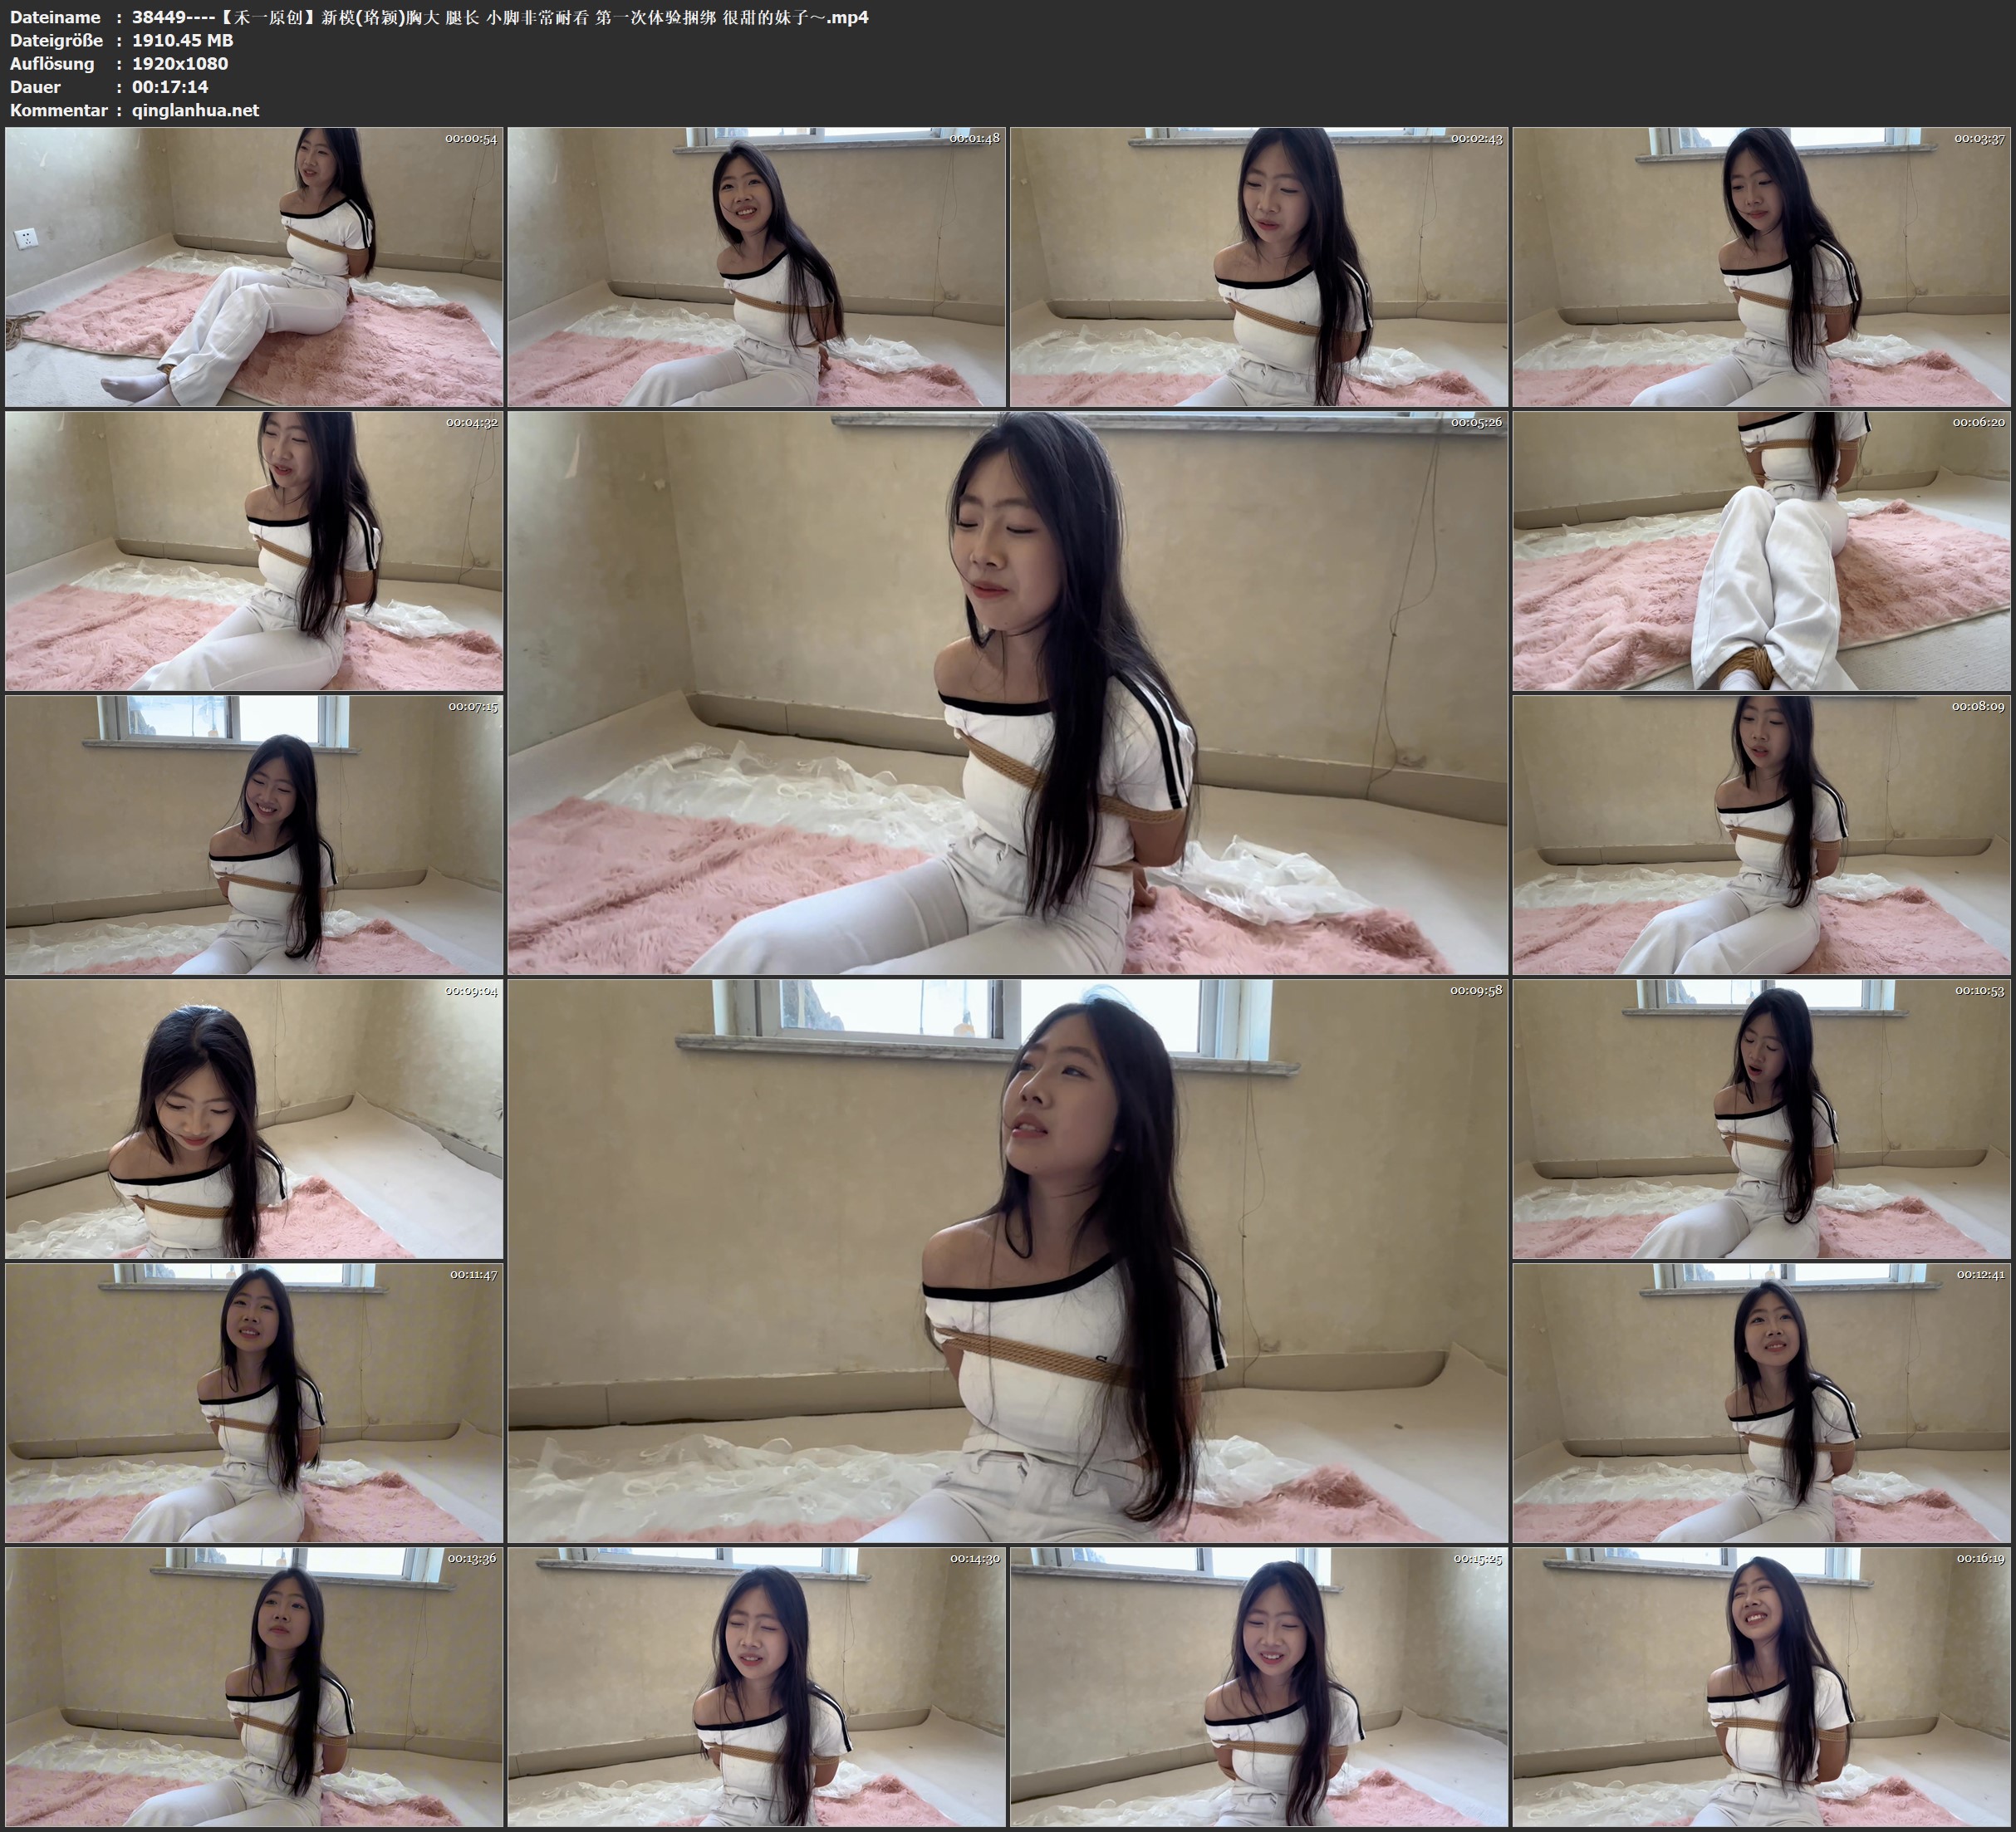Image resolution: width=2016 pixels, height=1832 pixels.
Task: Click the 1920x1080 resolution value
Action: 180,63
